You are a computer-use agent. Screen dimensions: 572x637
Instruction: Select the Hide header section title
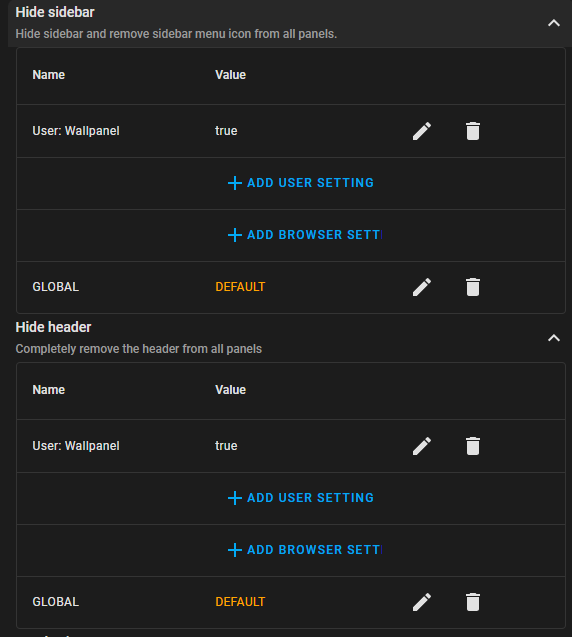(x=53, y=327)
